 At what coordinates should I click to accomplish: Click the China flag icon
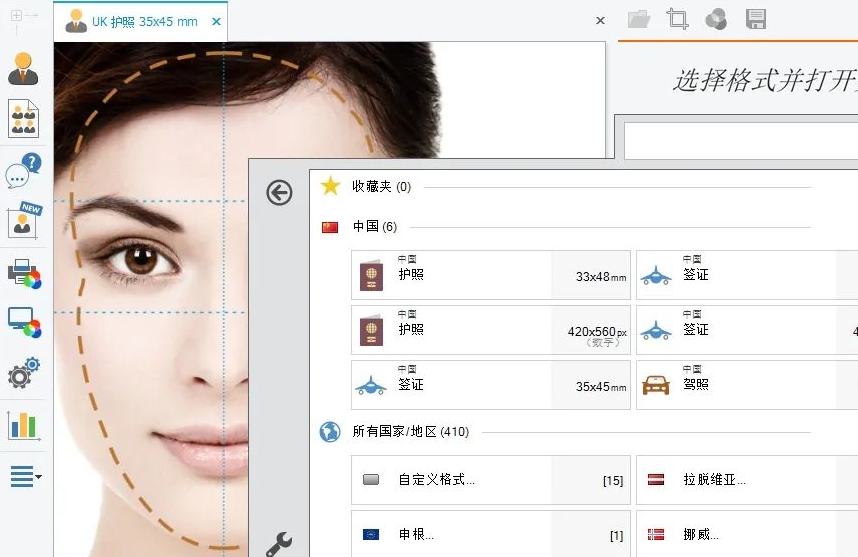pos(330,227)
